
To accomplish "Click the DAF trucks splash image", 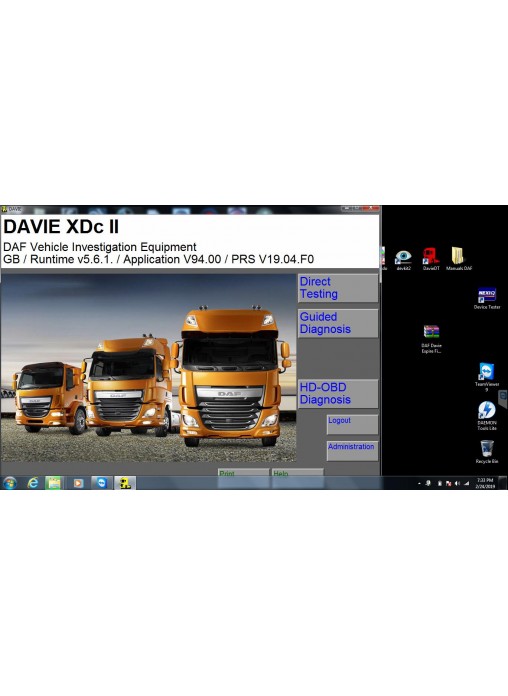I will click(149, 368).
